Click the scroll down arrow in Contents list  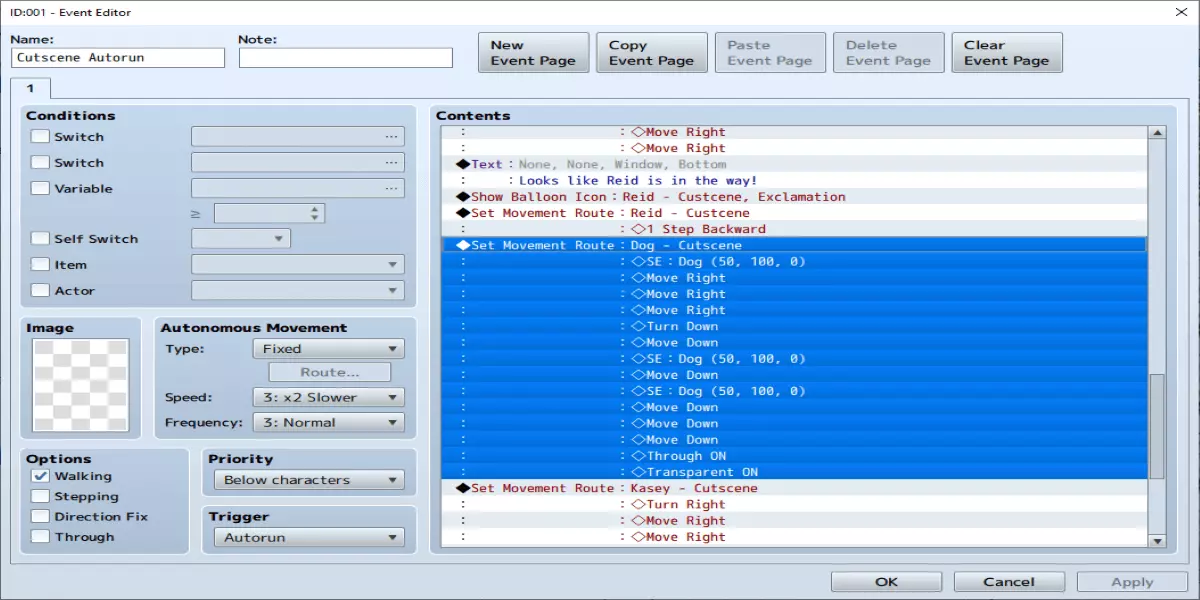[x=1157, y=540]
